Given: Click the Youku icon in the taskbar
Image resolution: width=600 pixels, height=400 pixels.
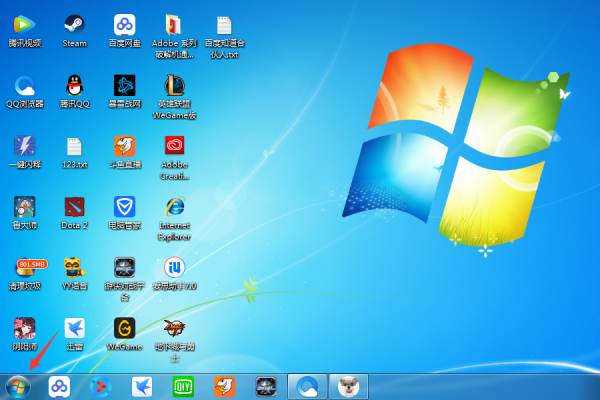Looking at the screenshot, I should tap(101, 387).
